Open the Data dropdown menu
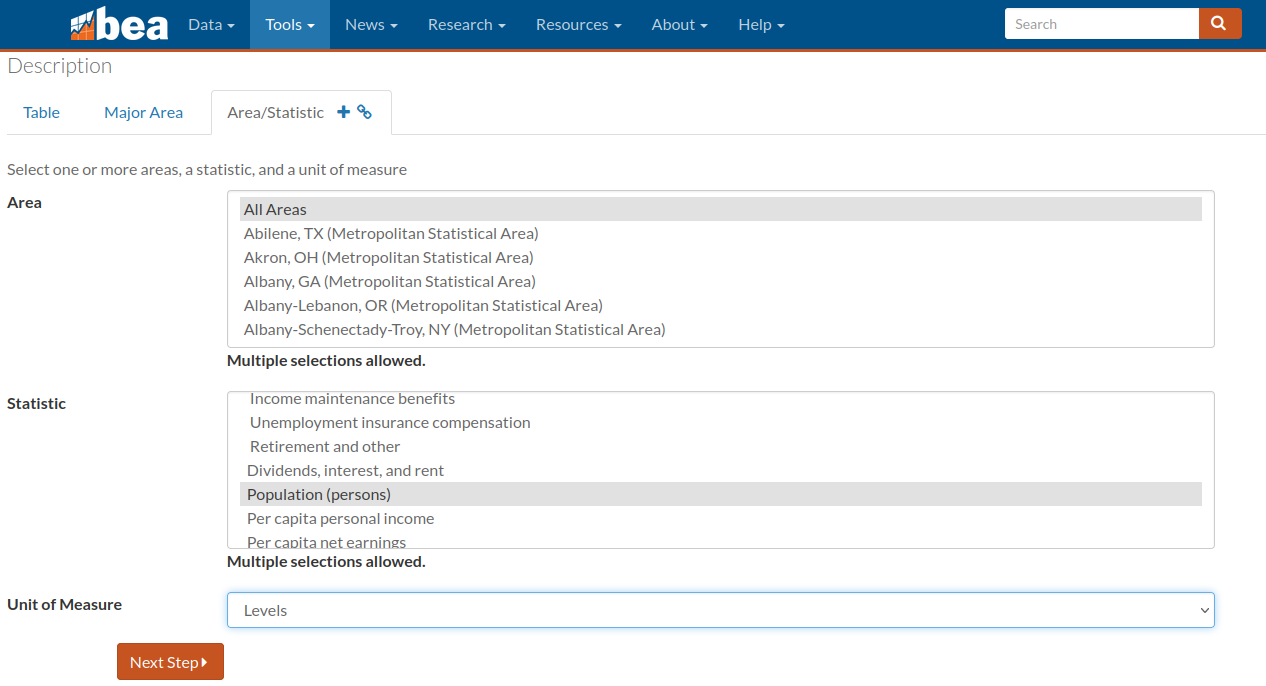This screenshot has width=1266, height=686. point(211,24)
